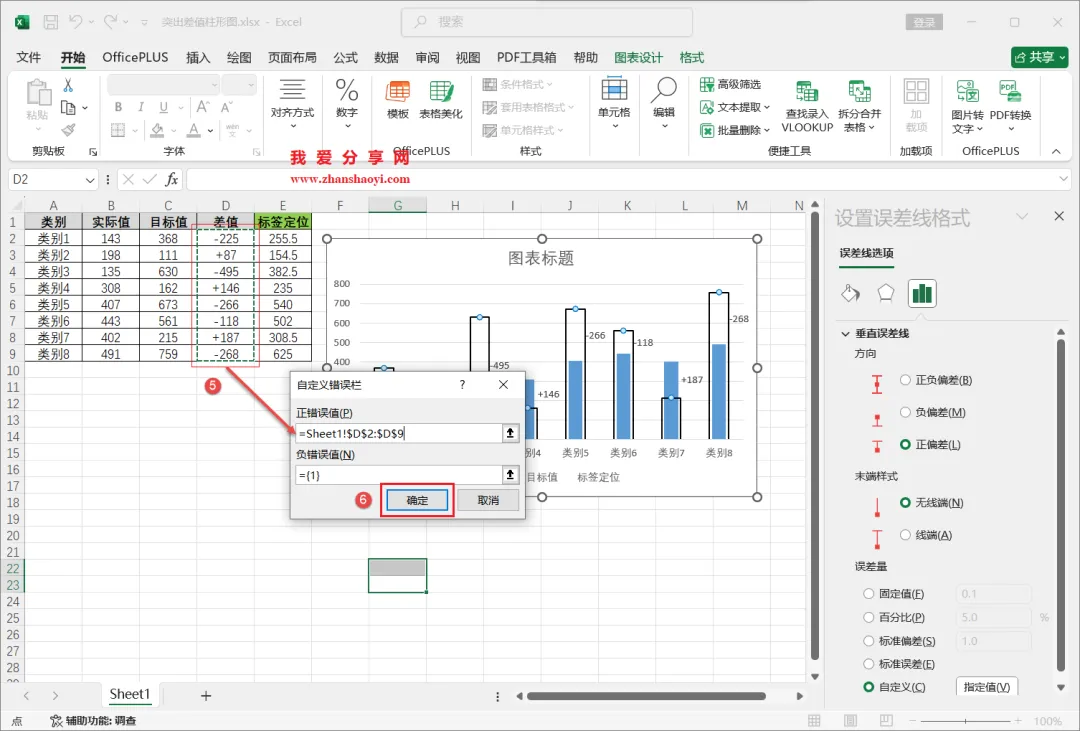Click the horizontal scrollbar thumb
This screenshot has height=731, width=1080.
click(x=645, y=696)
